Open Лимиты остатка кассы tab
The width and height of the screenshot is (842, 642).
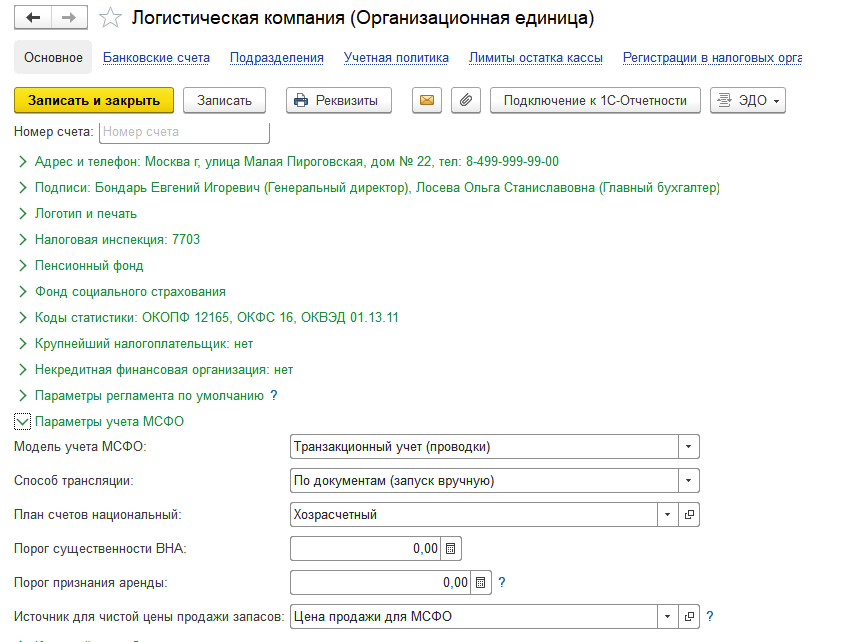click(x=536, y=57)
